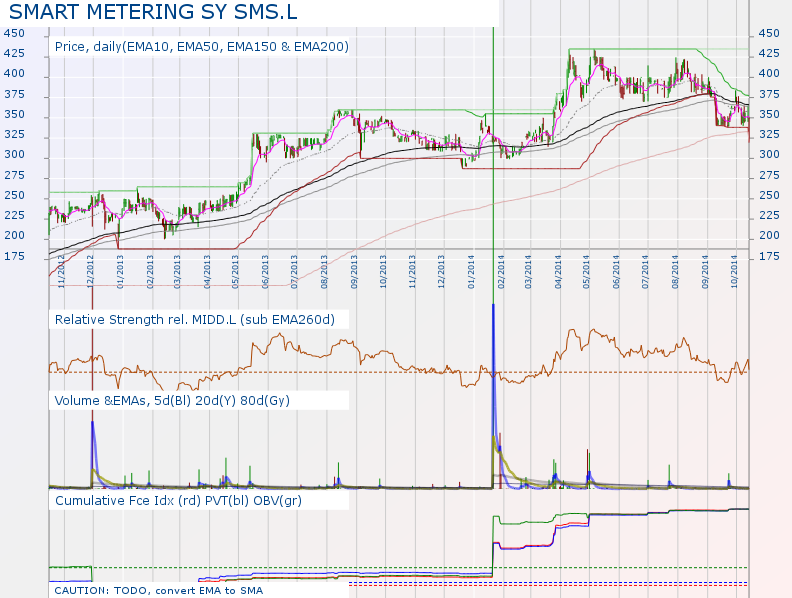Click the 225 value on right price axis
This screenshot has width=792, height=598.
pos(769,216)
